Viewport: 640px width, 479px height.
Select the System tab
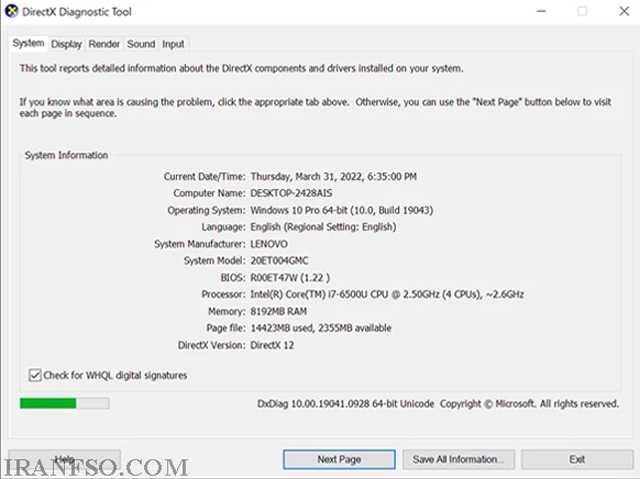pyautogui.click(x=28, y=43)
